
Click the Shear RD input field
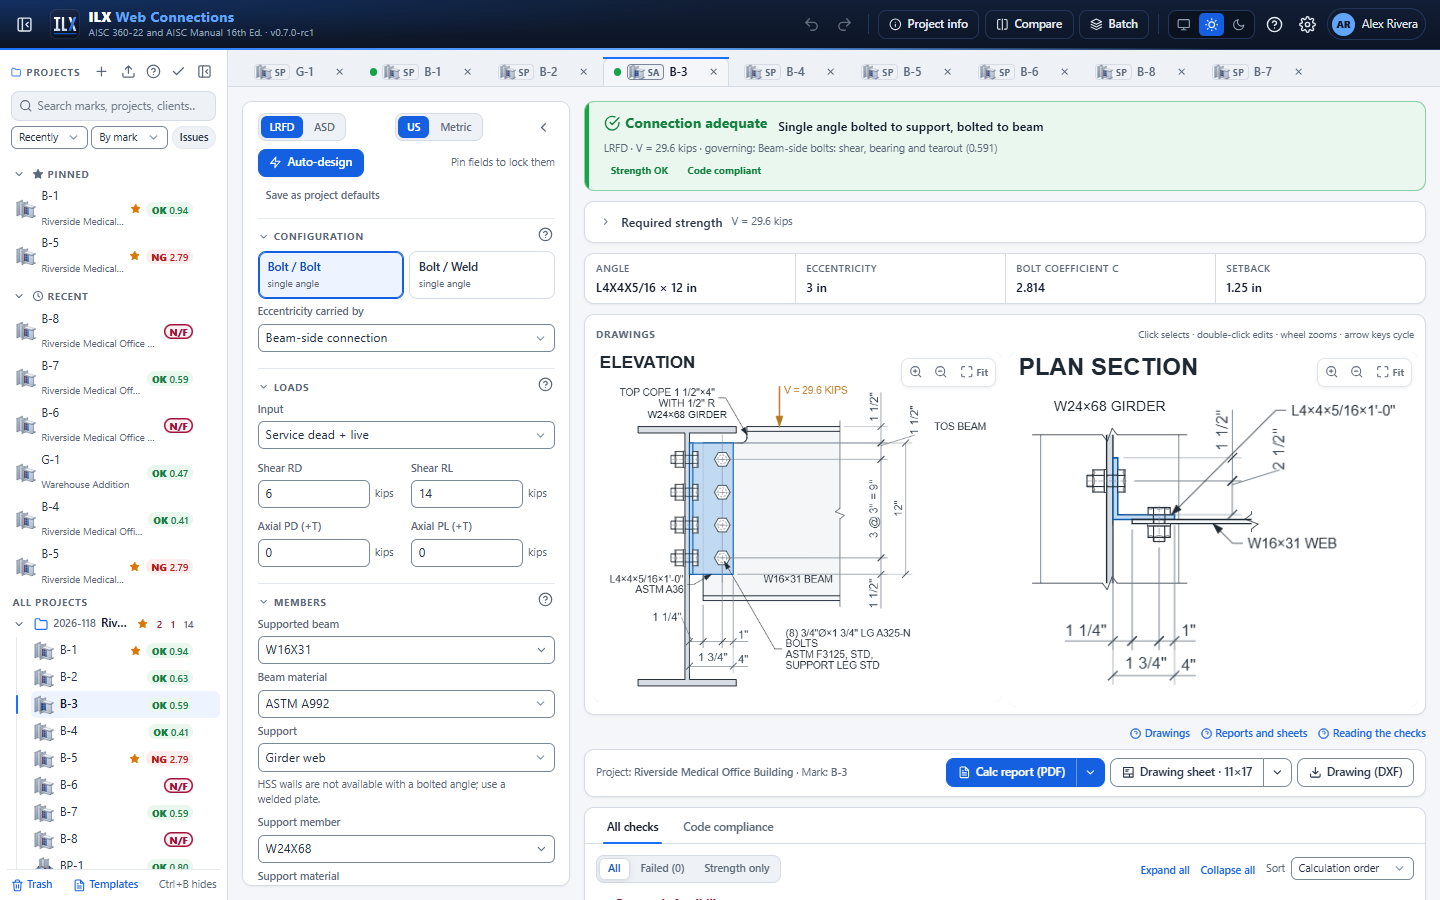point(314,494)
